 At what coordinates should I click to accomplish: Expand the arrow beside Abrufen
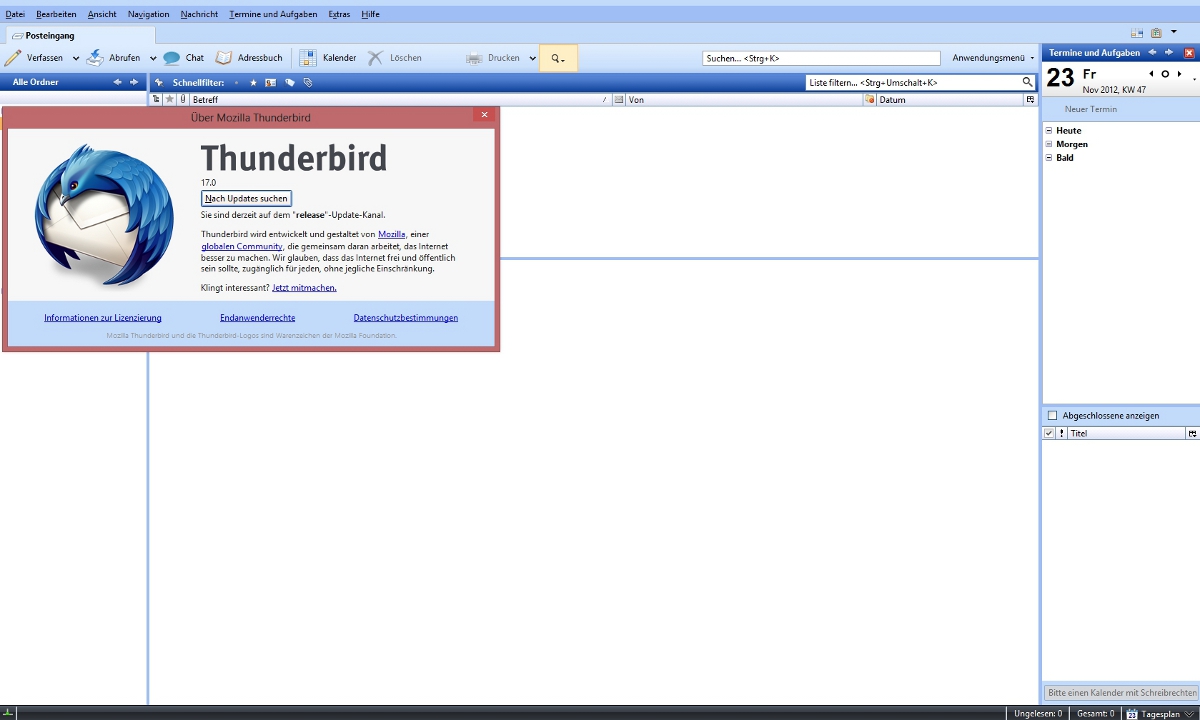coord(153,58)
